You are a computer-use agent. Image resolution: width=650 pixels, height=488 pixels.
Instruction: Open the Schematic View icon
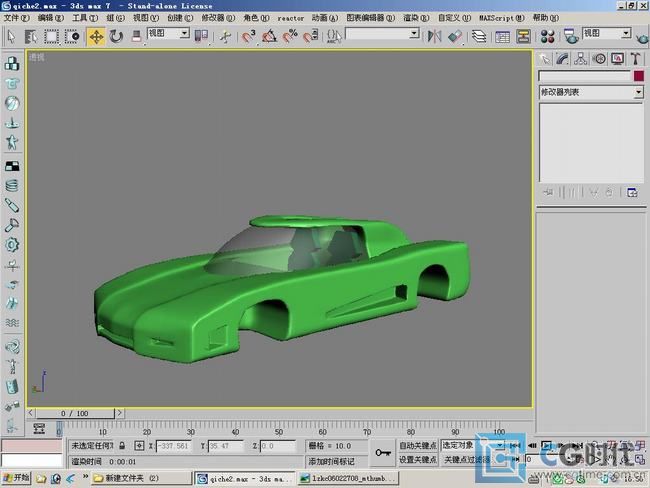click(524, 36)
